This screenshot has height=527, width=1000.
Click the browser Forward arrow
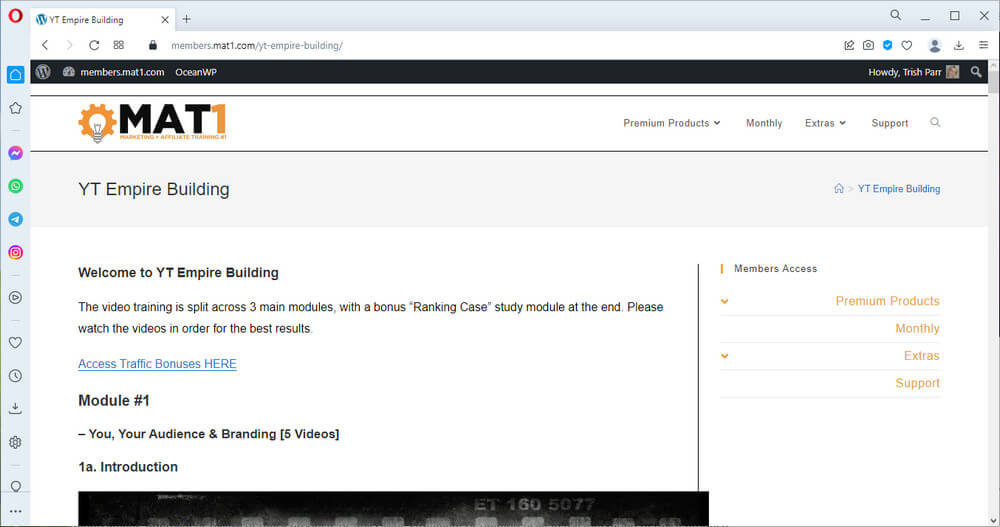pyautogui.click(x=69, y=45)
